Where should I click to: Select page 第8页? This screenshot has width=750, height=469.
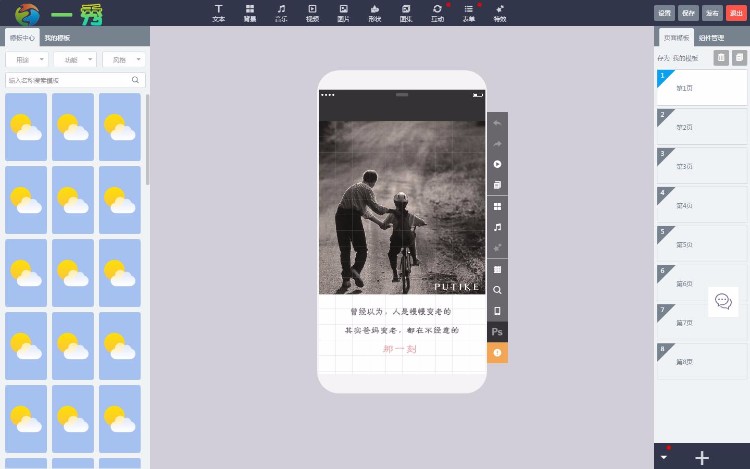(702, 361)
